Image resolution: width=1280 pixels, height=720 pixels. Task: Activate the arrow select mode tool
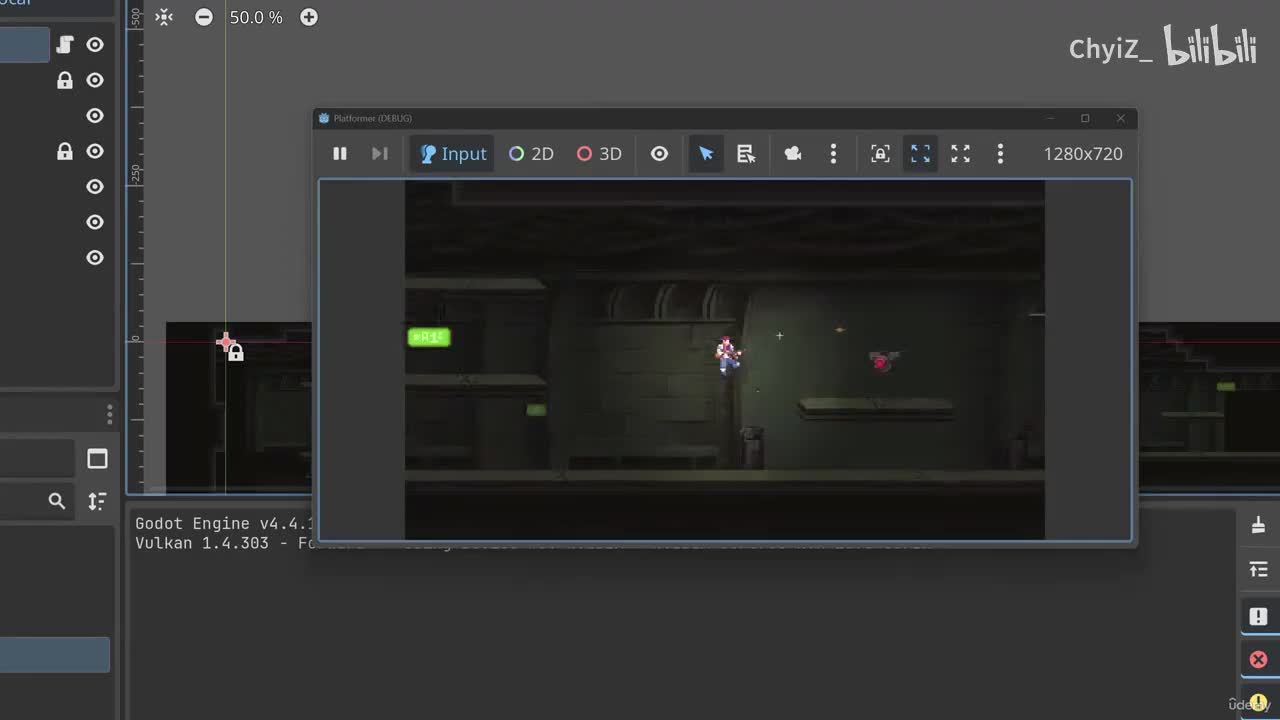pyautogui.click(x=706, y=154)
